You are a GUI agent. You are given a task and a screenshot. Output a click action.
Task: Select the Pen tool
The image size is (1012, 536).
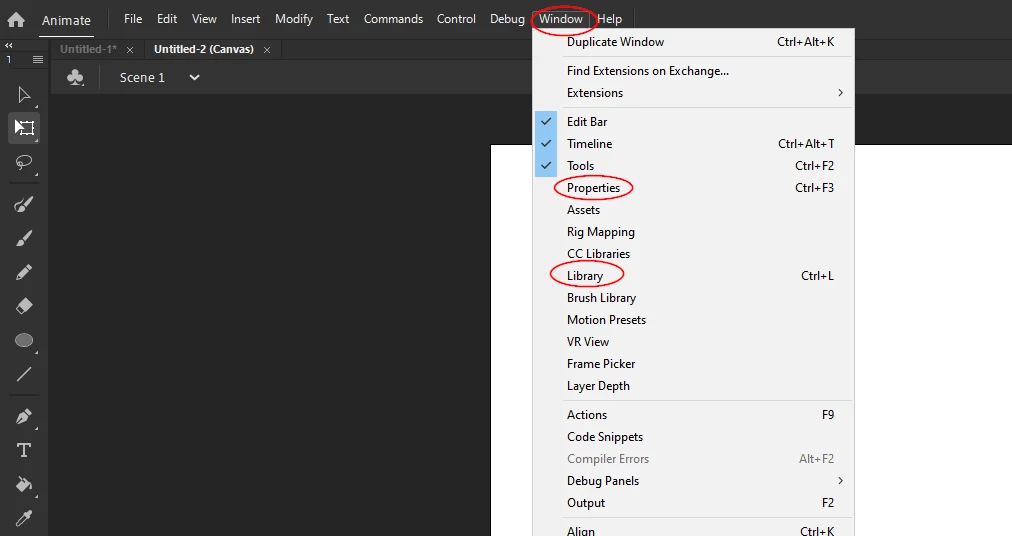click(24, 417)
